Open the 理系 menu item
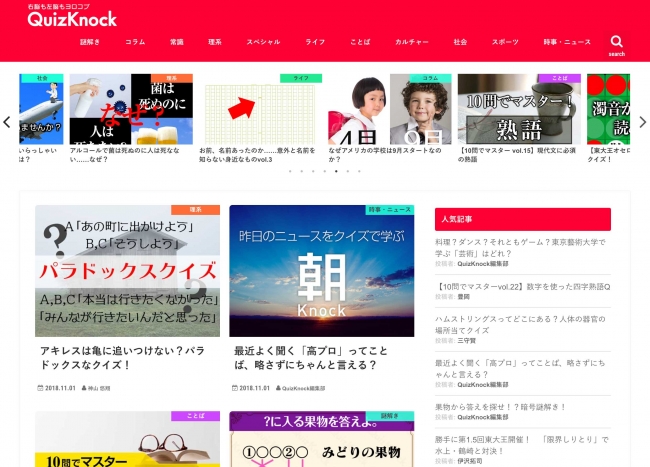The width and height of the screenshot is (650, 467). coord(215,42)
